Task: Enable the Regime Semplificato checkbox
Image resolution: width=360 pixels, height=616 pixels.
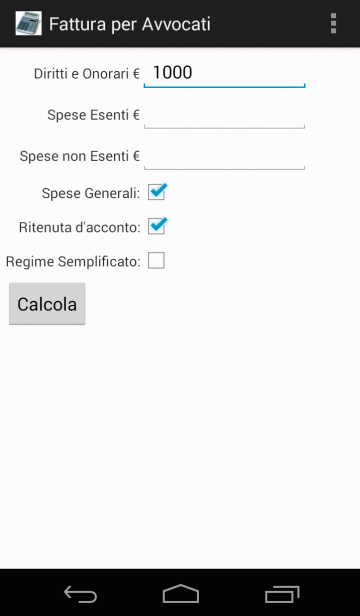Action: [x=156, y=261]
